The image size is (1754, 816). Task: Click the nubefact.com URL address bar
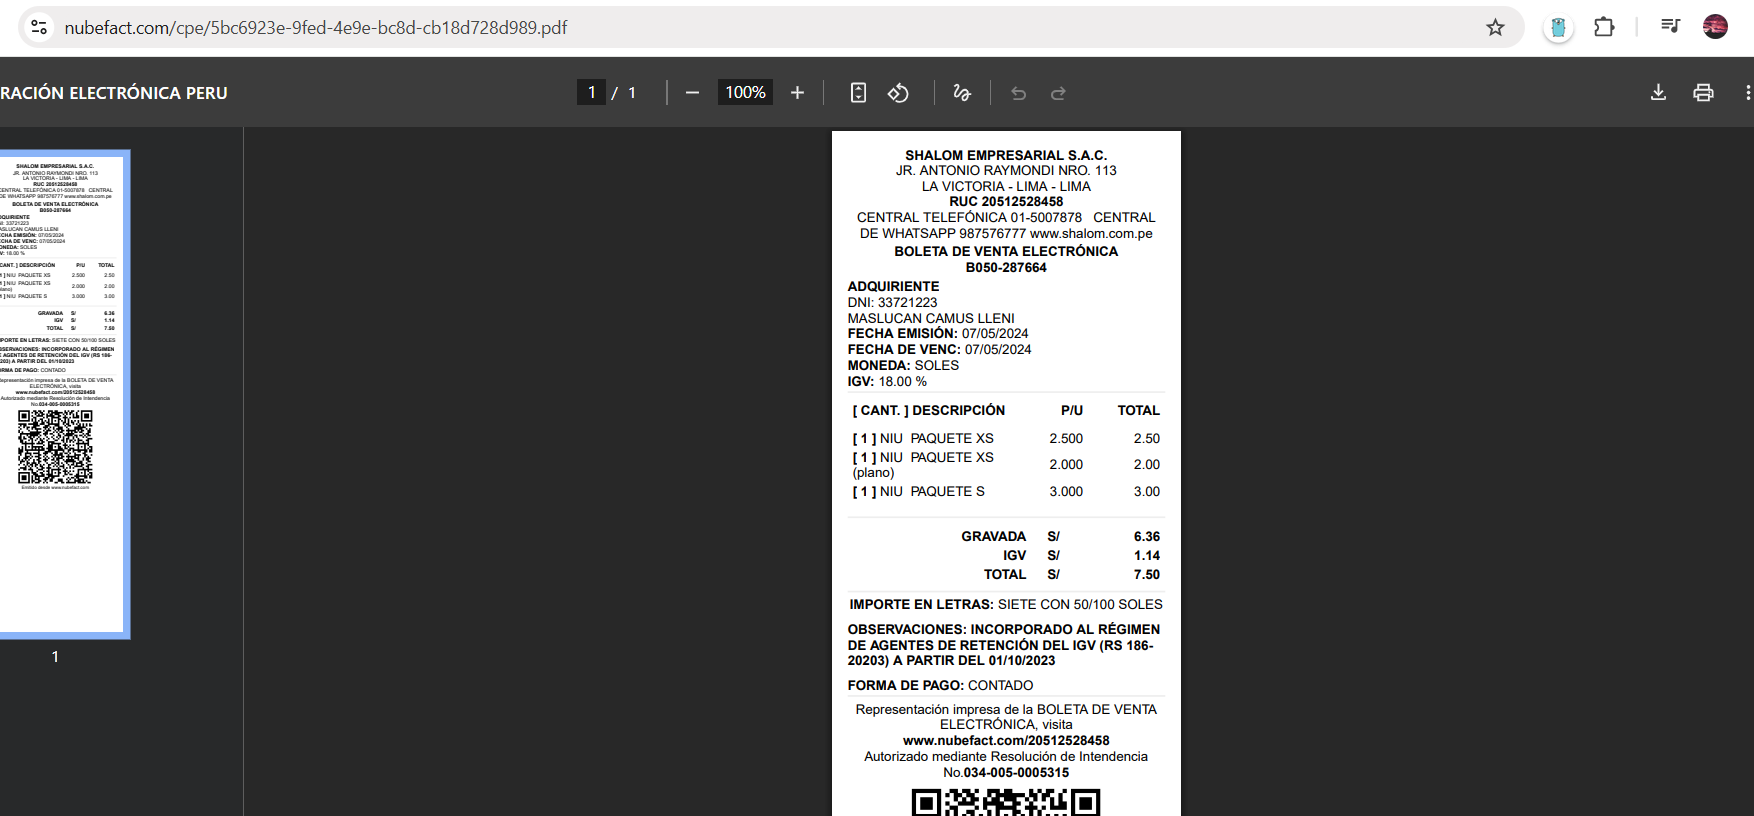coord(700,28)
